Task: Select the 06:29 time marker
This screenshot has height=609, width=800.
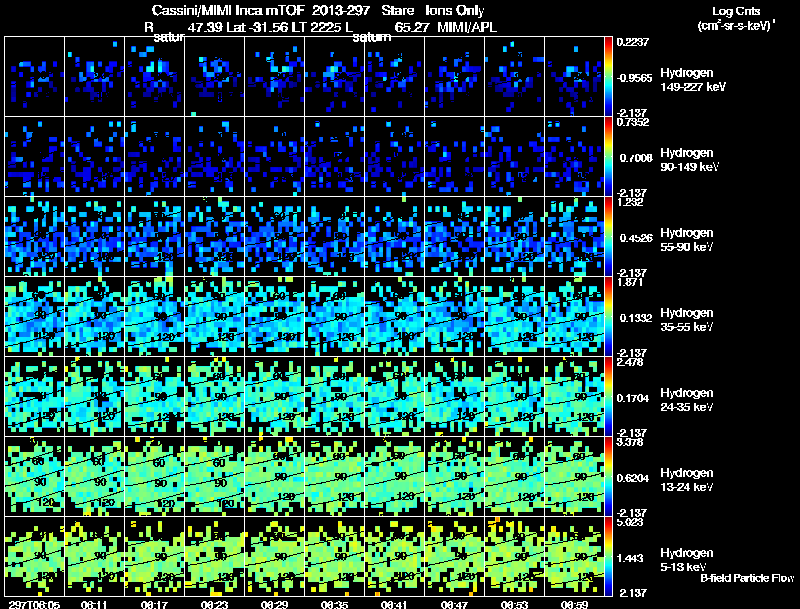Action: pyautogui.click(x=275, y=603)
